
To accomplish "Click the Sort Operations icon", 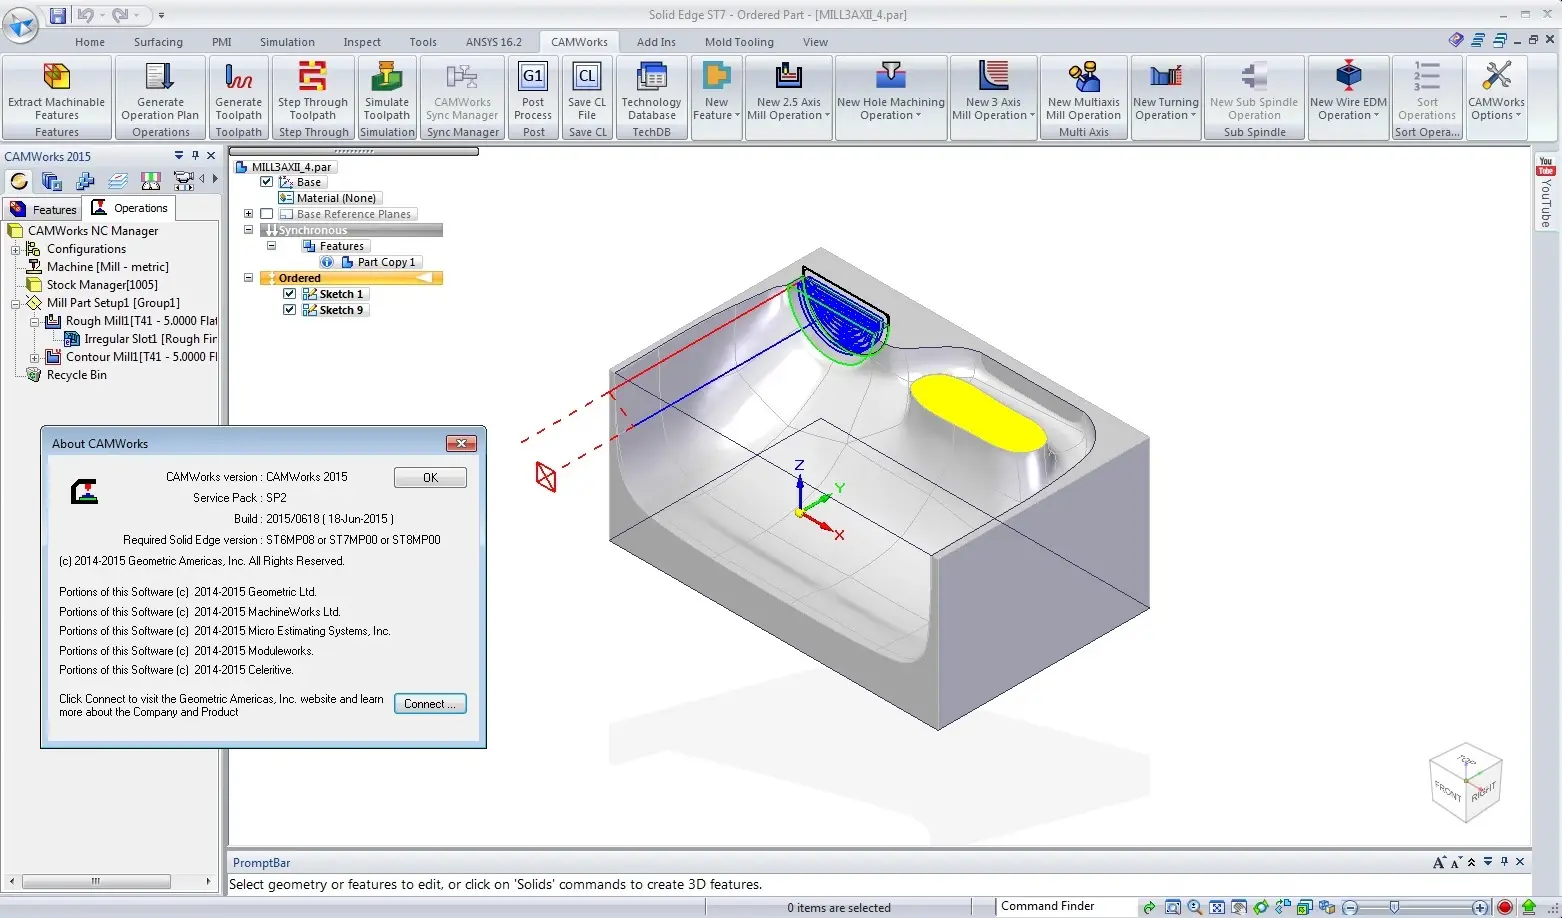I will 1427,77.
